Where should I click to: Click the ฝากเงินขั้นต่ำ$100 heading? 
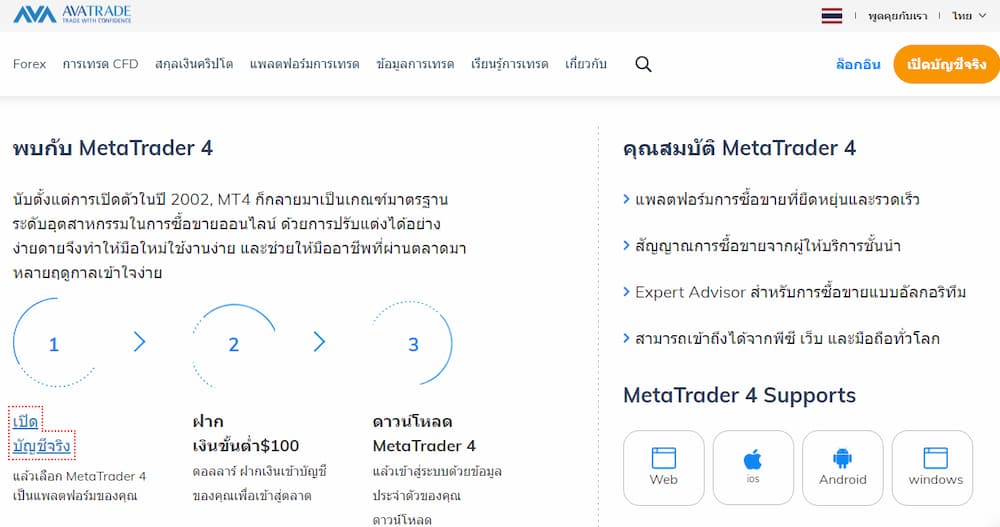point(246,433)
